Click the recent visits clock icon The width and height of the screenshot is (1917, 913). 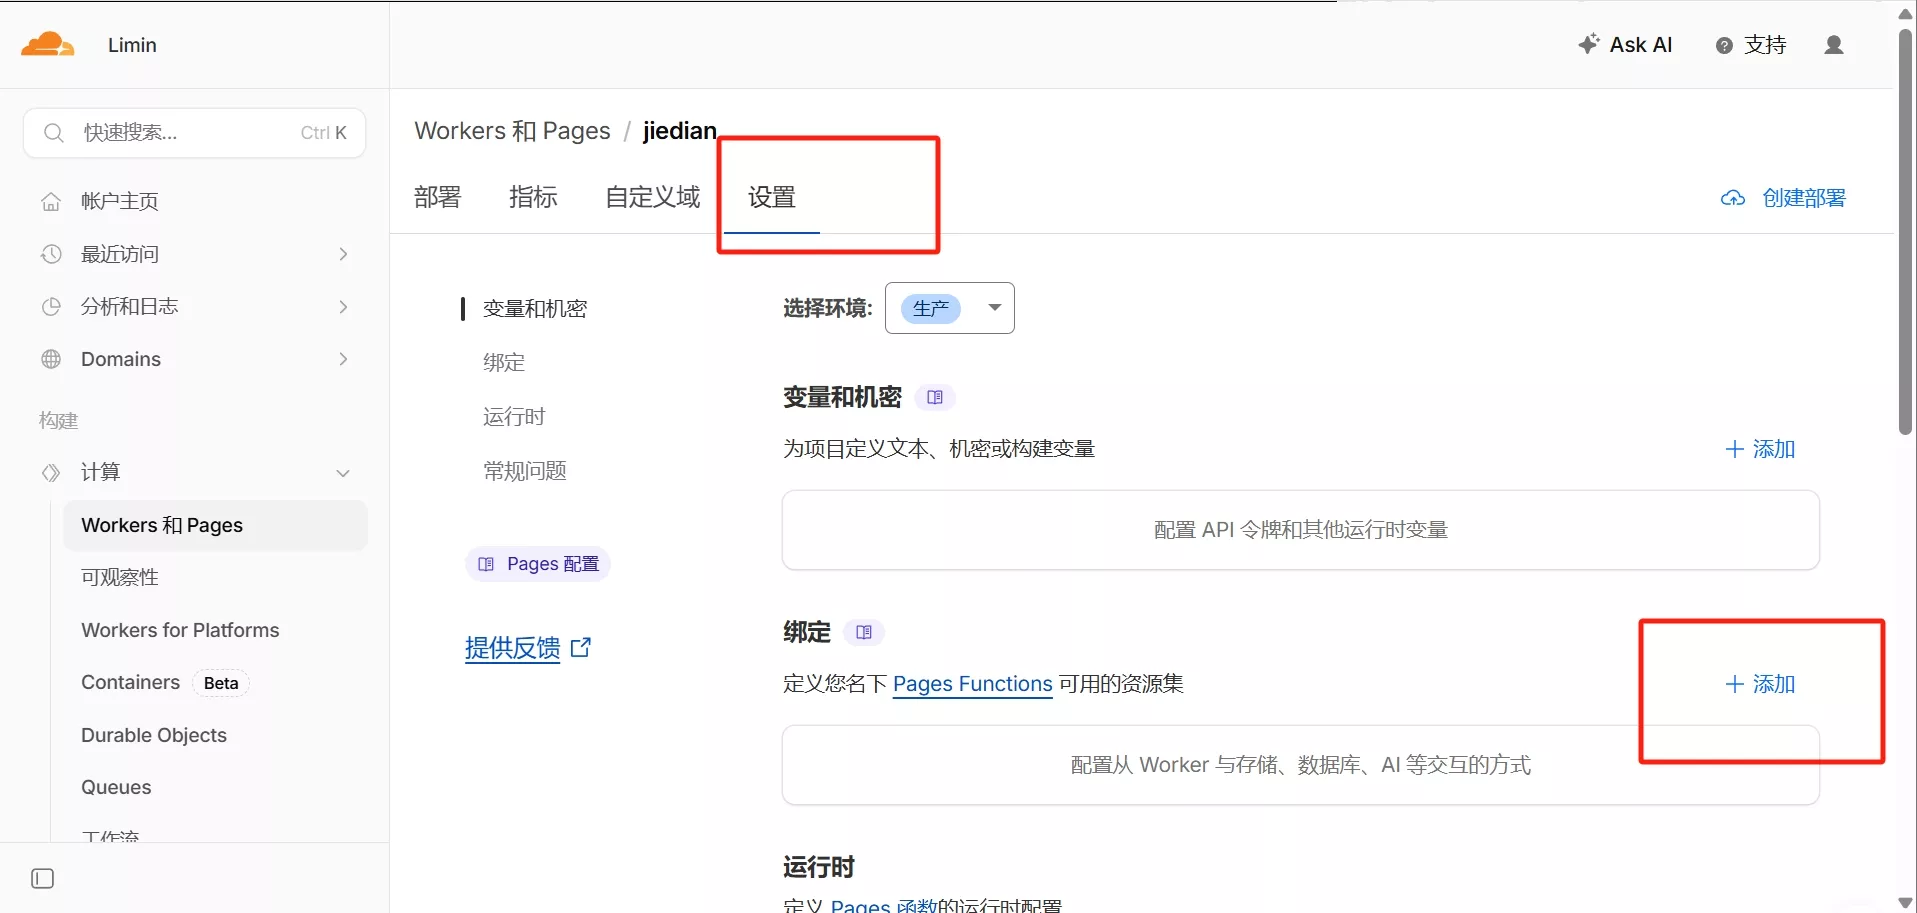point(51,254)
